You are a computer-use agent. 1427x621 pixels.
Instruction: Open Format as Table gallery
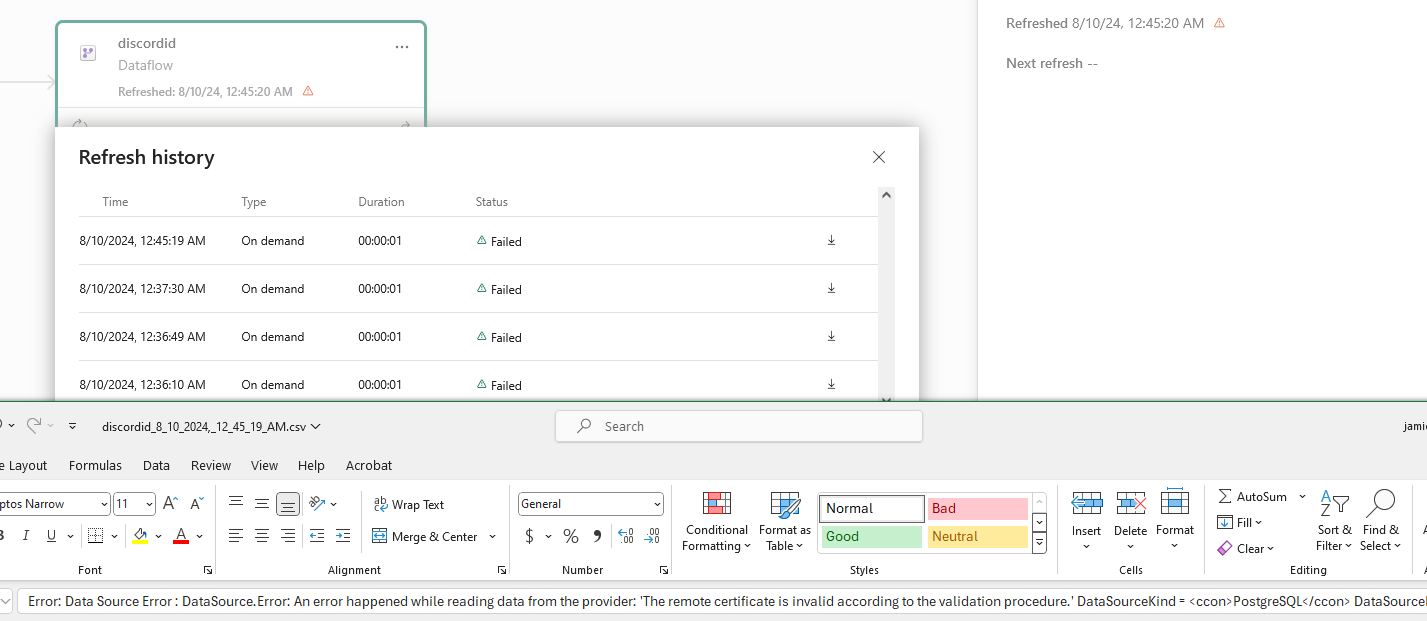tap(785, 522)
